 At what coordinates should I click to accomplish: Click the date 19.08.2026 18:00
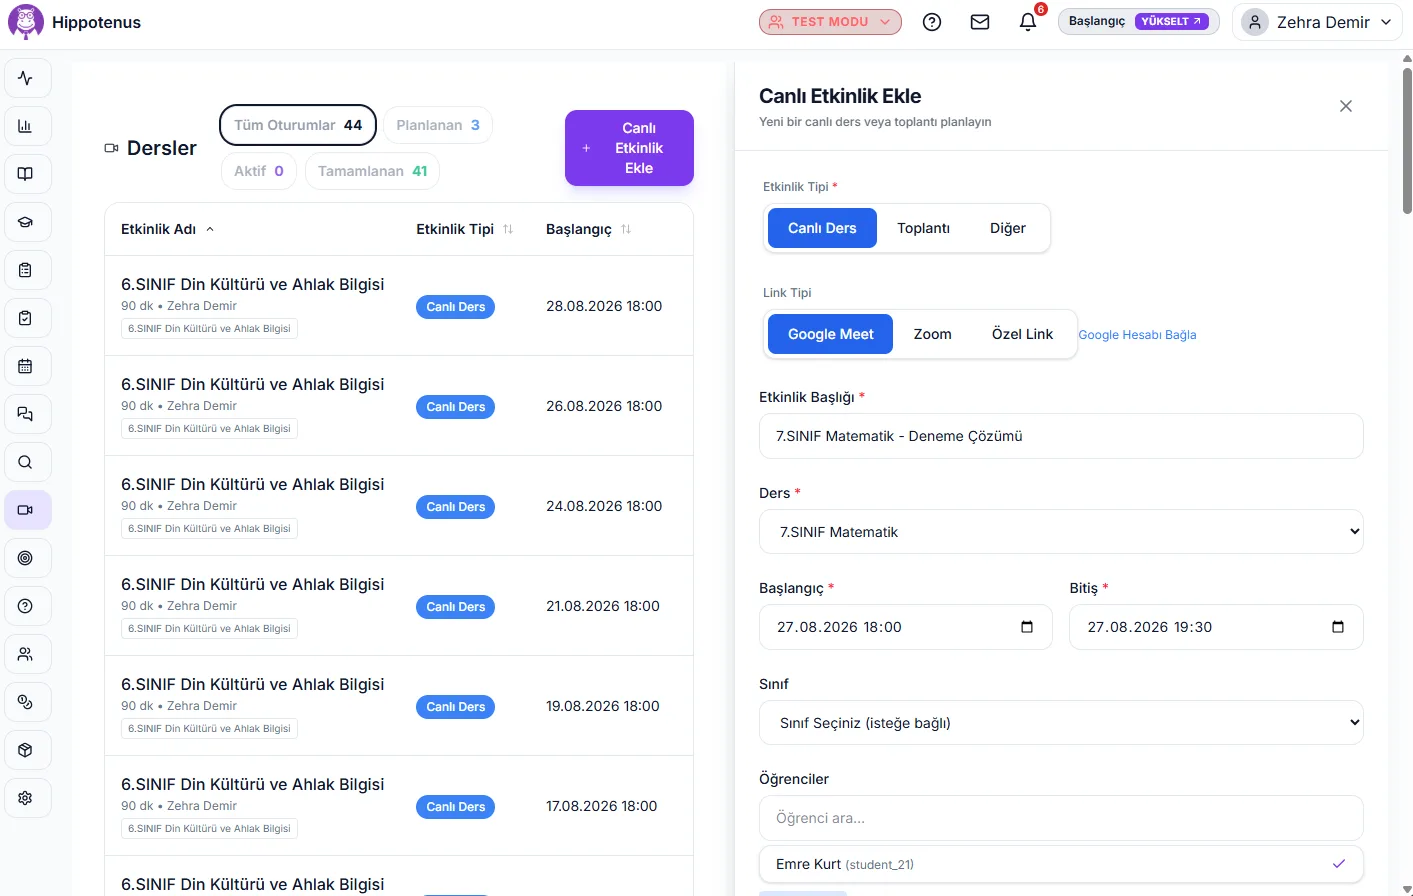tap(603, 706)
